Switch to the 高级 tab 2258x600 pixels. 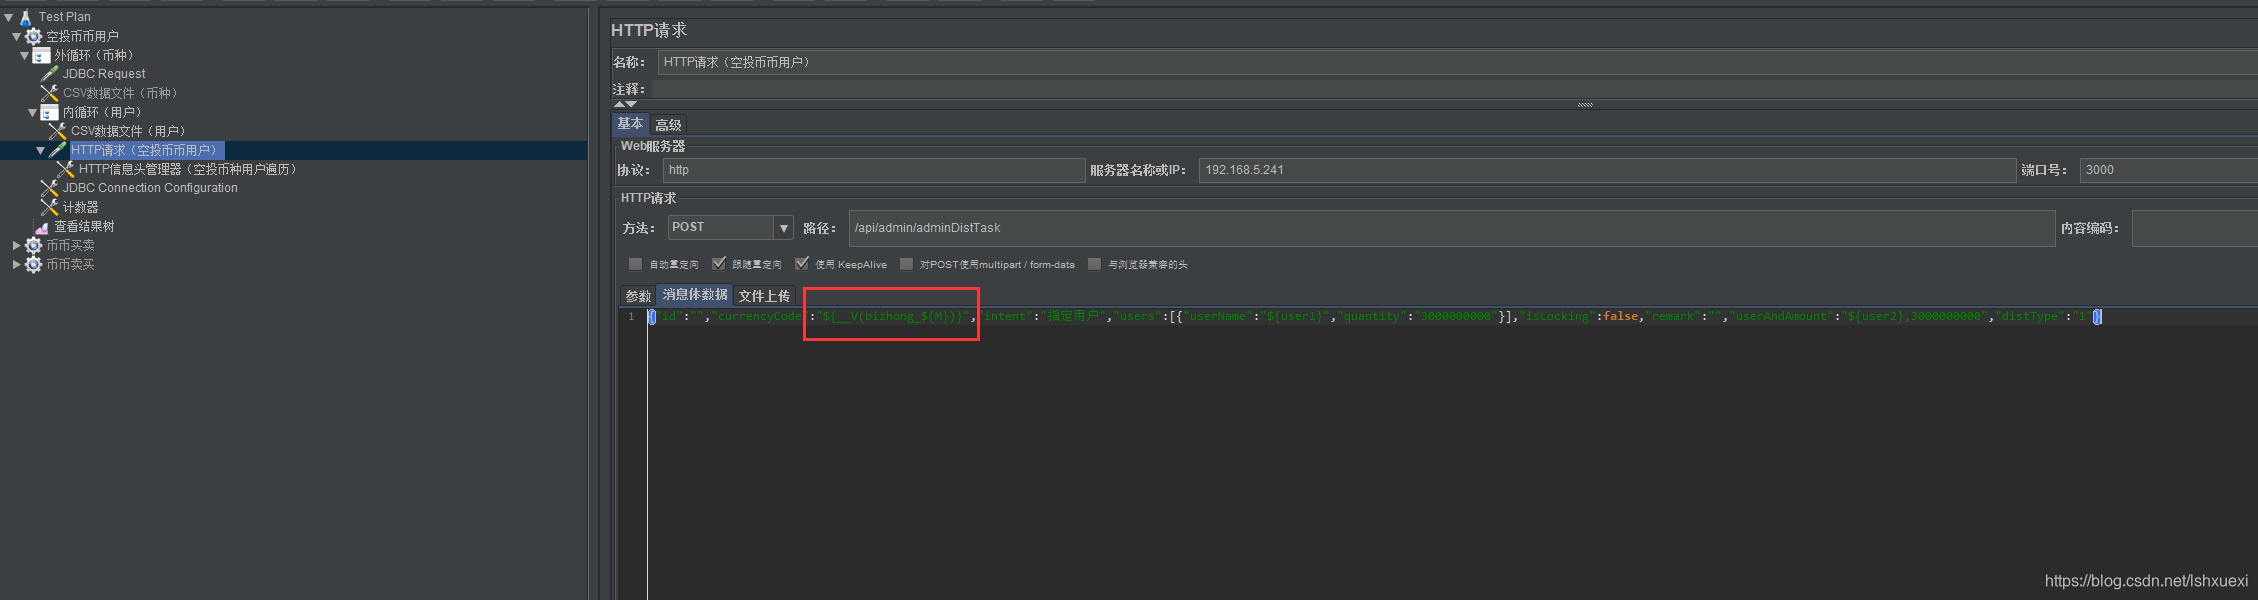pos(668,125)
